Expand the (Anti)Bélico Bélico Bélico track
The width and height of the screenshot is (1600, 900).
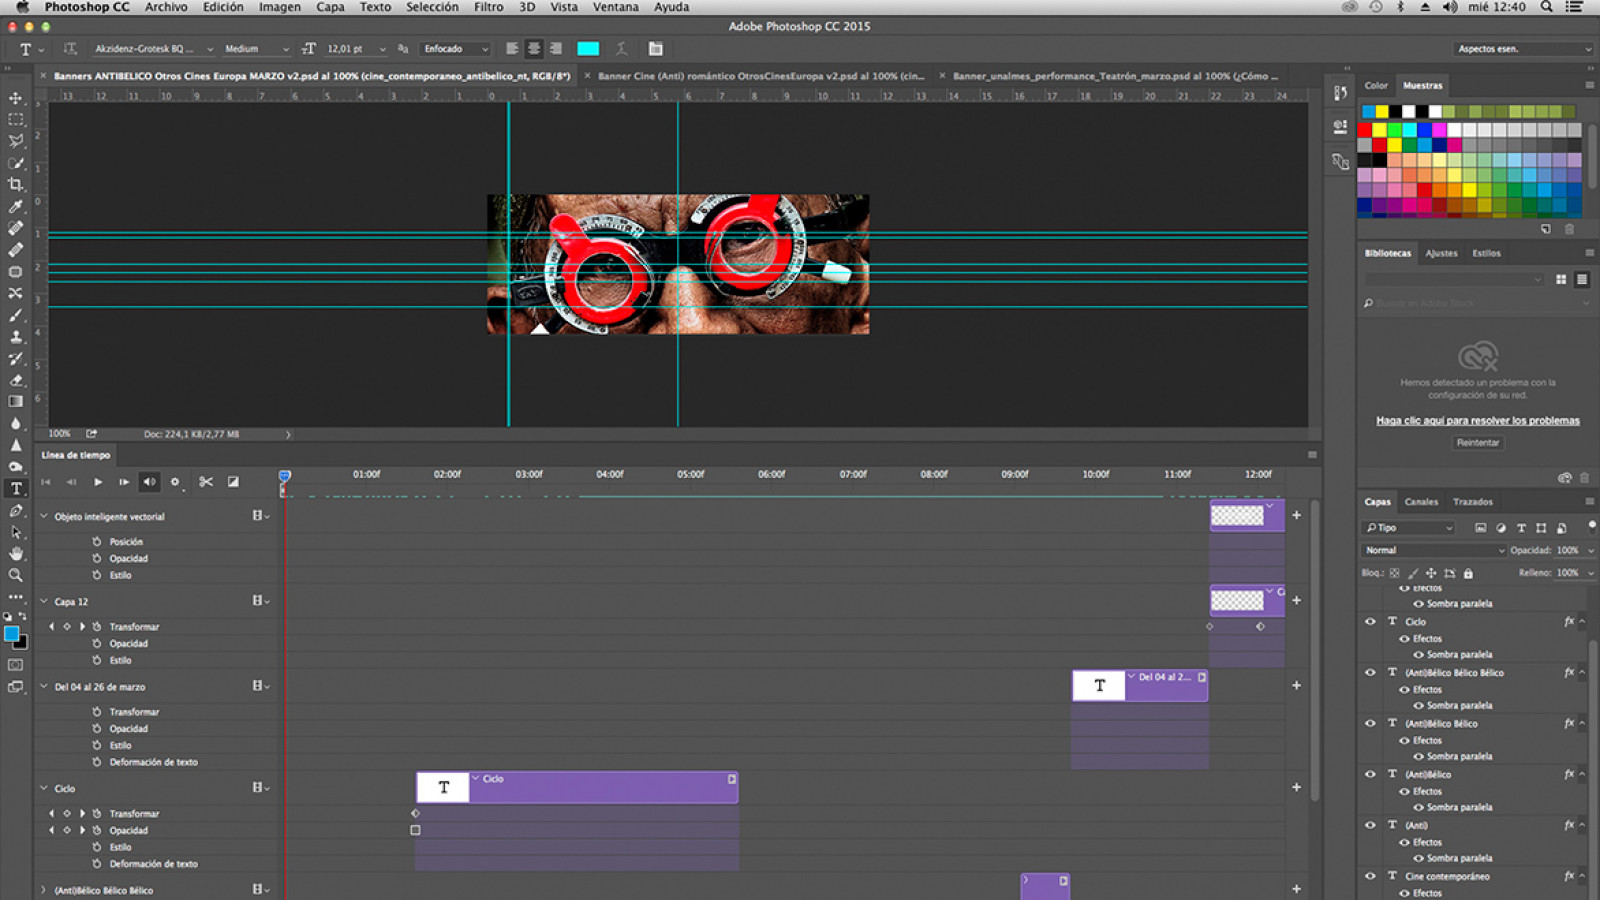tap(43, 889)
